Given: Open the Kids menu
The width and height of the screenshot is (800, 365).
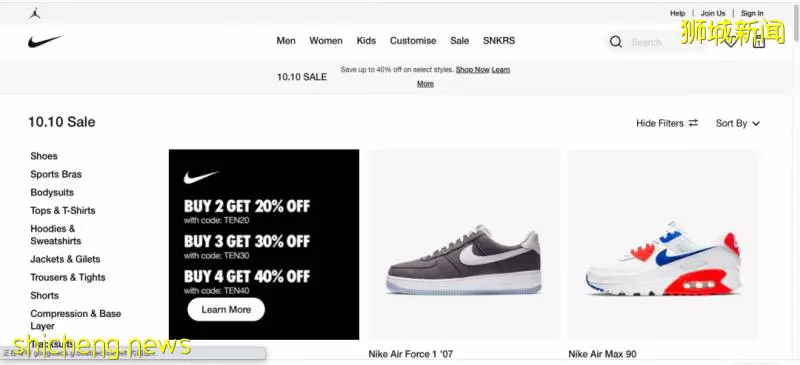Looking at the screenshot, I should click(x=366, y=41).
